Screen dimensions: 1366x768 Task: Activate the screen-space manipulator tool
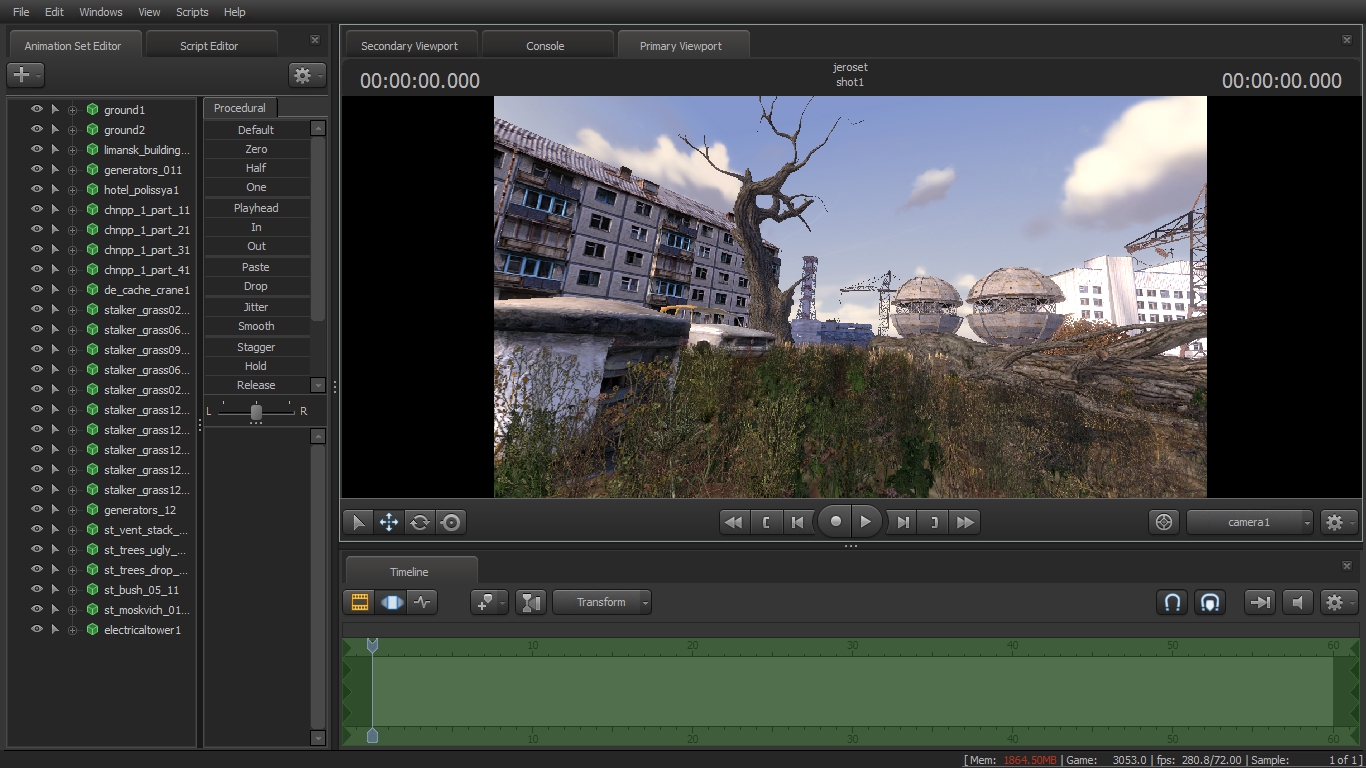coord(450,522)
